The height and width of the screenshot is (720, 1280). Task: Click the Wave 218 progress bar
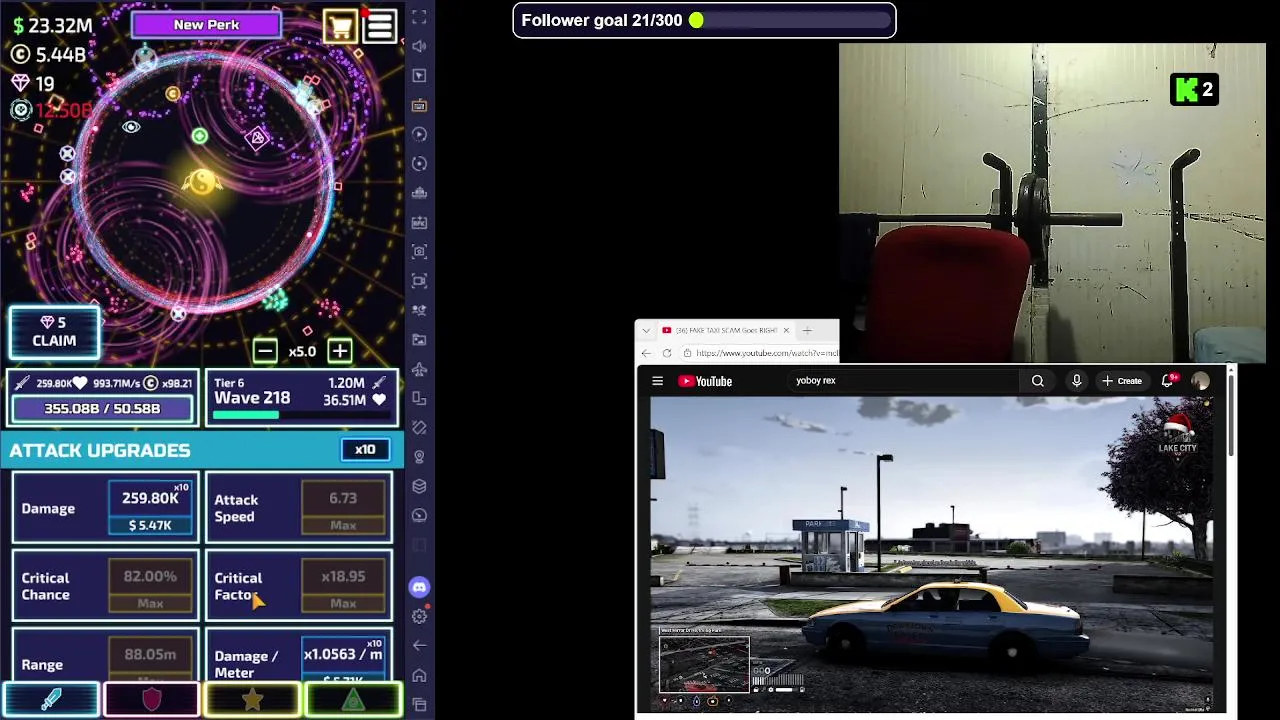point(300,415)
